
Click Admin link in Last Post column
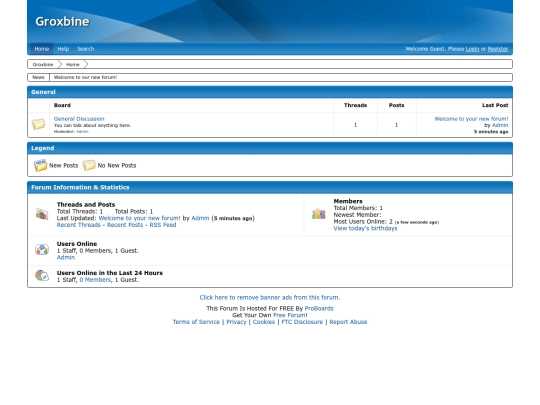[x=500, y=125]
